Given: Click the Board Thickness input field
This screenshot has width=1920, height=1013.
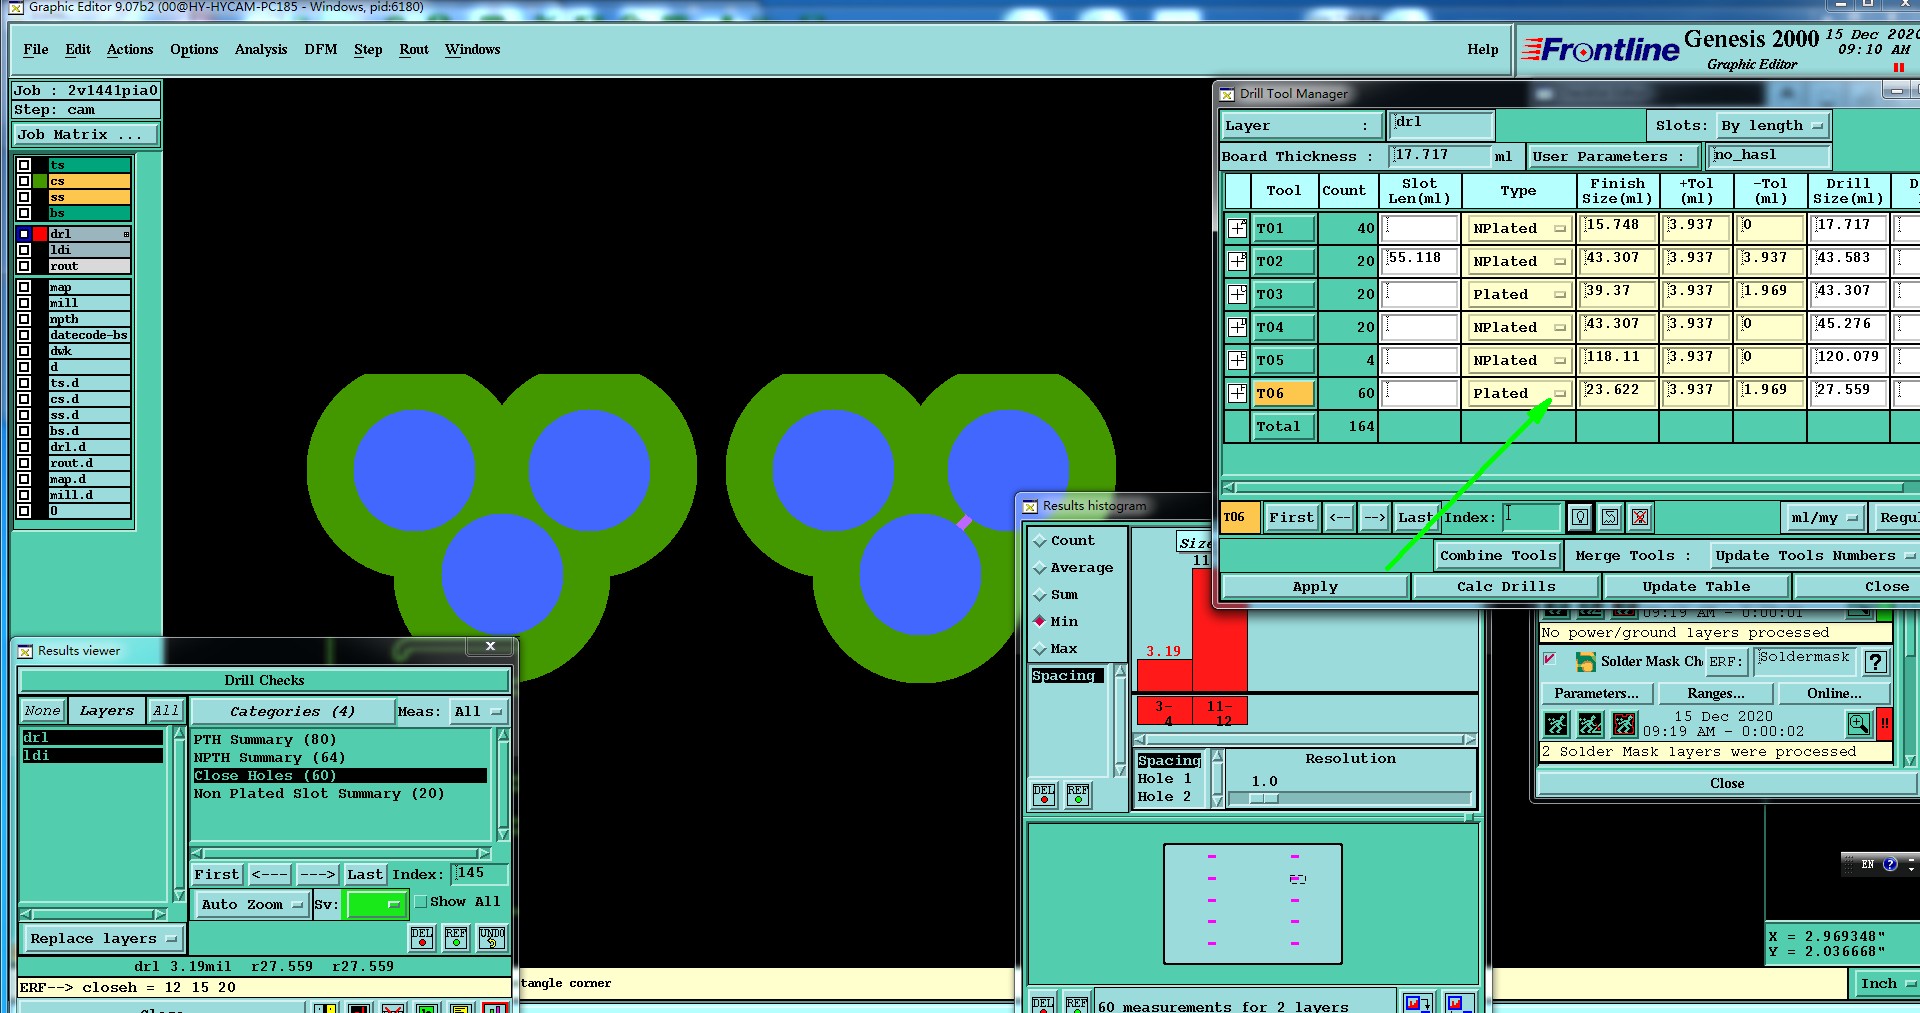Looking at the screenshot, I should pyautogui.click(x=1439, y=155).
